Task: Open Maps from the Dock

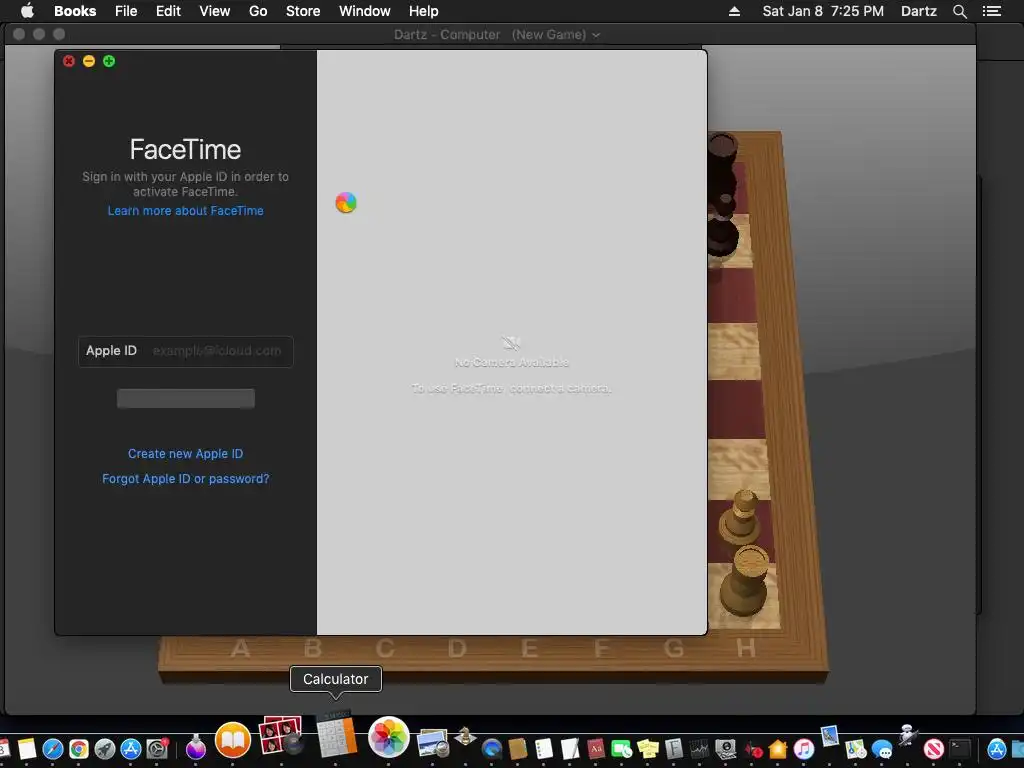Action: [856, 748]
